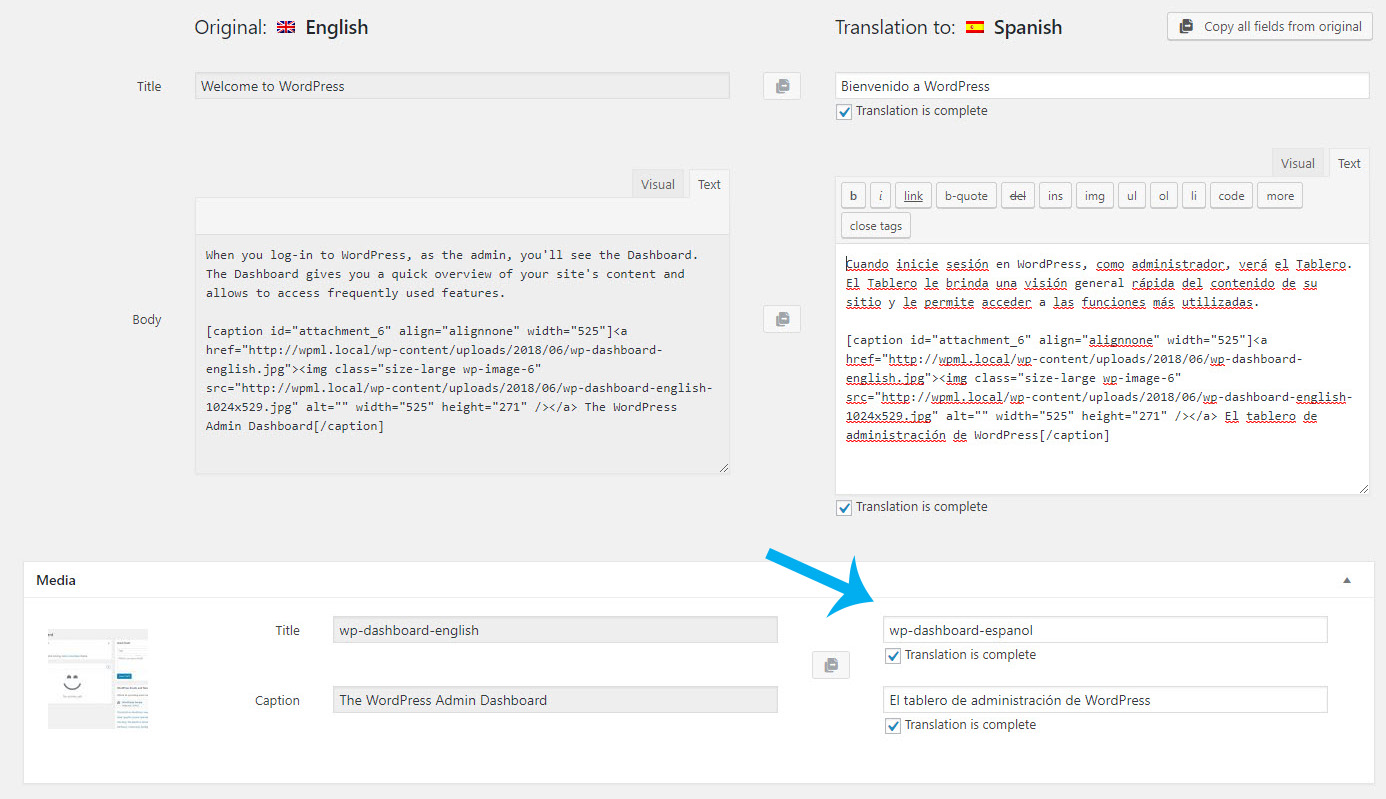The image size is (1386, 799).
Task: Click Copy all fields from original button
Action: click(1268, 27)
